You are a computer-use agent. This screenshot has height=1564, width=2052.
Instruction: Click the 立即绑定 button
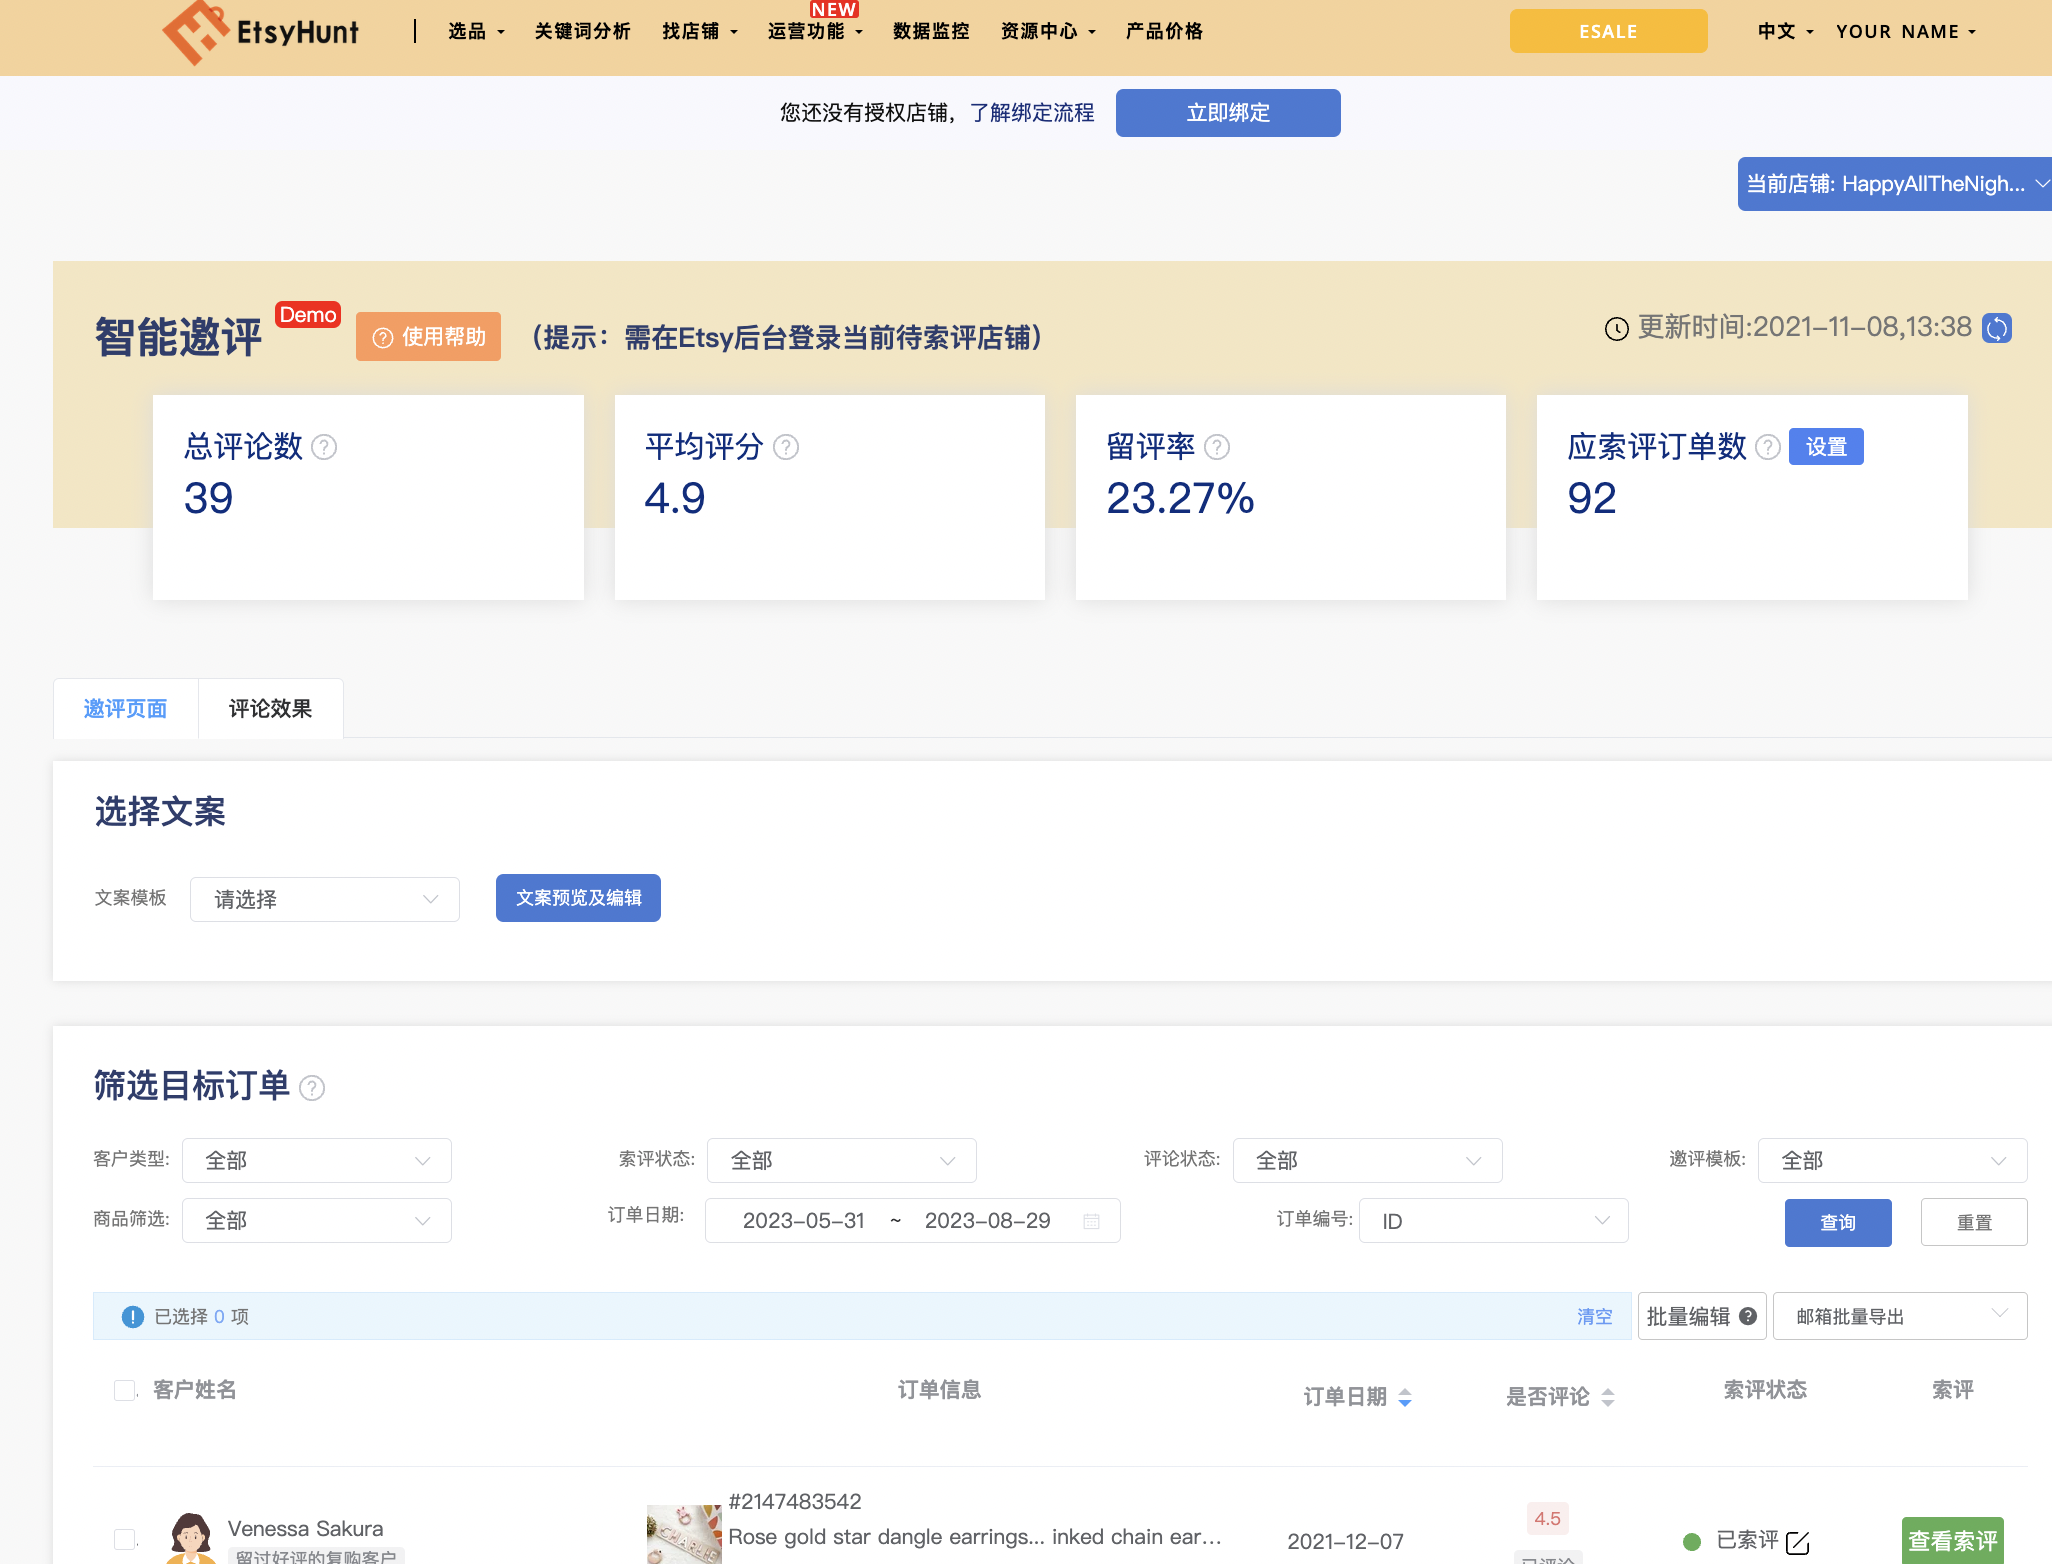click(1227, 113)
